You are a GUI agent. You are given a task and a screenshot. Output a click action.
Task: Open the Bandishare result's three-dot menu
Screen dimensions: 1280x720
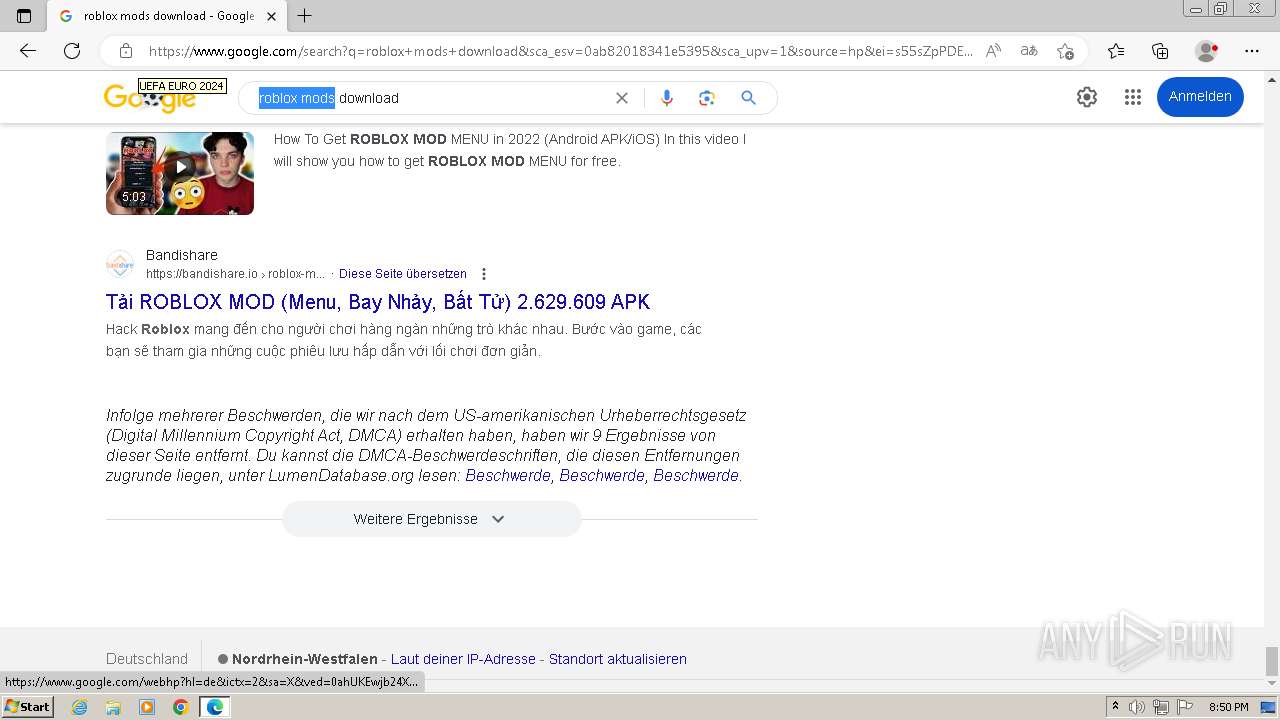click(484, 274)
